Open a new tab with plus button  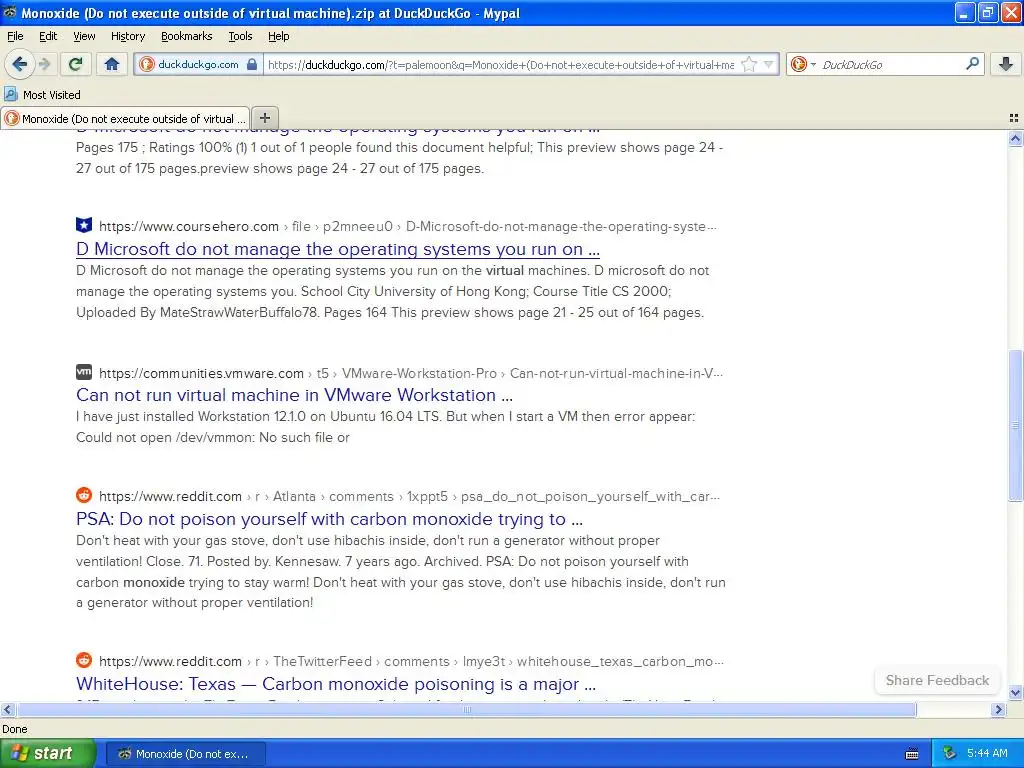click(264, 118)
